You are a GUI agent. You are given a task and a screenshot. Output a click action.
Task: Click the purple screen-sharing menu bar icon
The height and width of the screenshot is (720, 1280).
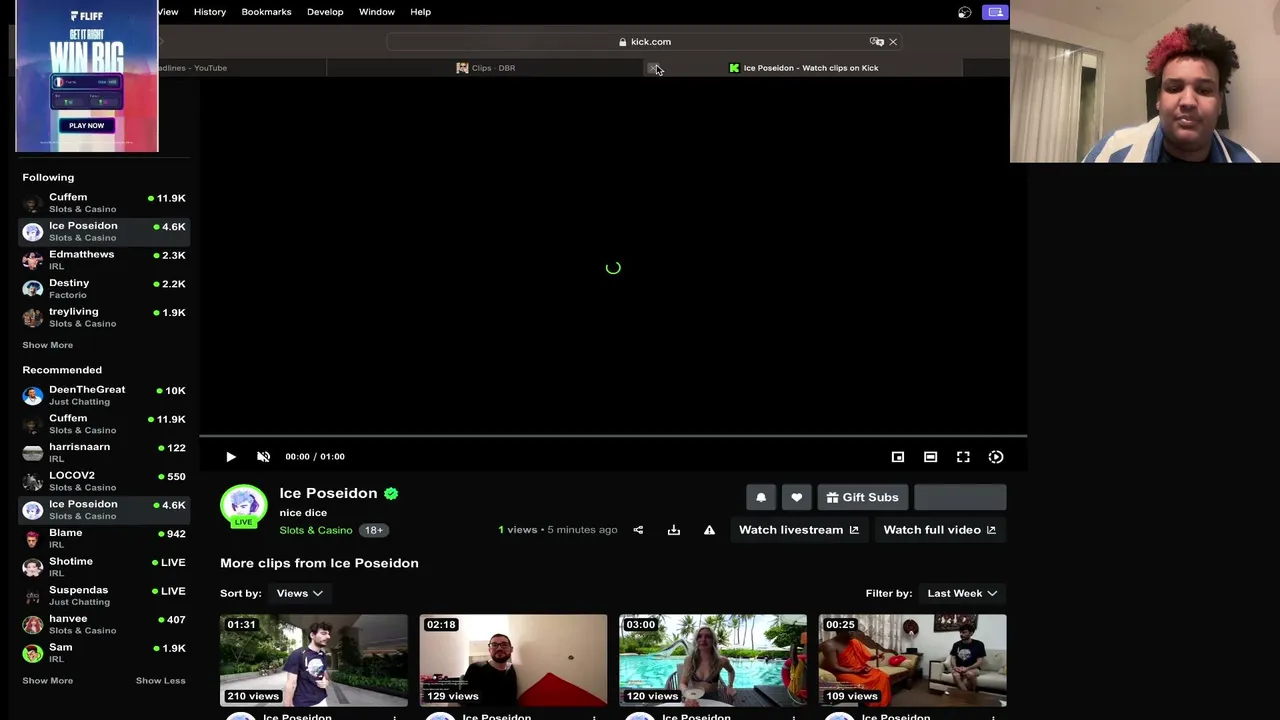(x=995, y=12)
